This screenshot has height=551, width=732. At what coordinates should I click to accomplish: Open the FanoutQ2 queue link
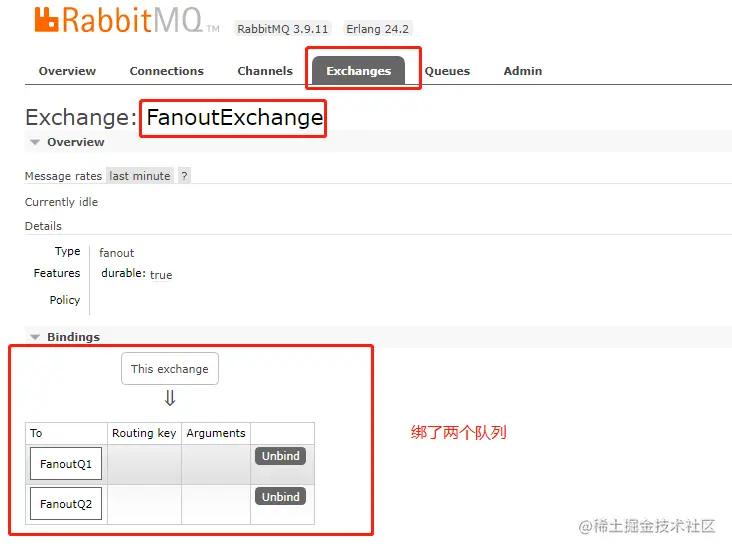click(66, 504)
